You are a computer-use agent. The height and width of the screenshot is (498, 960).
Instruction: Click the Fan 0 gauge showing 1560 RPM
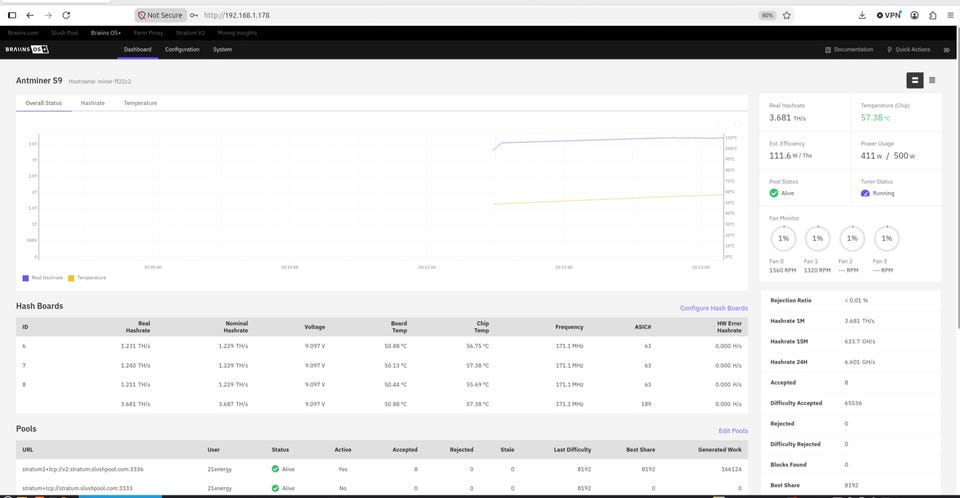783,238
